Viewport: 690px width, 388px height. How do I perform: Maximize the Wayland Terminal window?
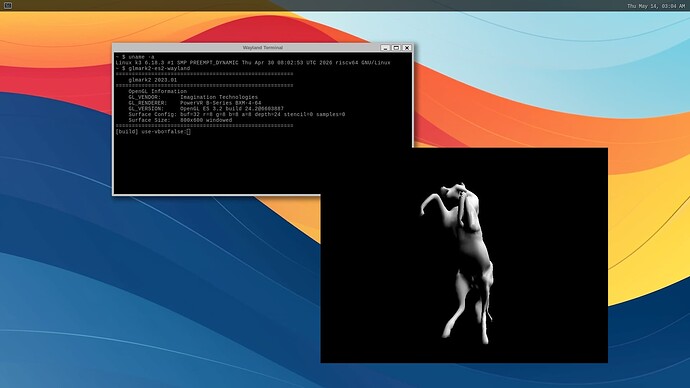pyautogui.click(x=396, y=48)
